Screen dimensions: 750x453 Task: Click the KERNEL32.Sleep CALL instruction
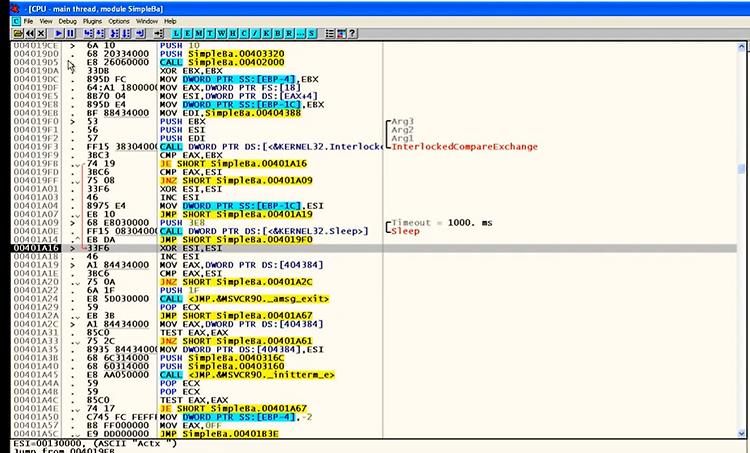click(x=264, y=231)
